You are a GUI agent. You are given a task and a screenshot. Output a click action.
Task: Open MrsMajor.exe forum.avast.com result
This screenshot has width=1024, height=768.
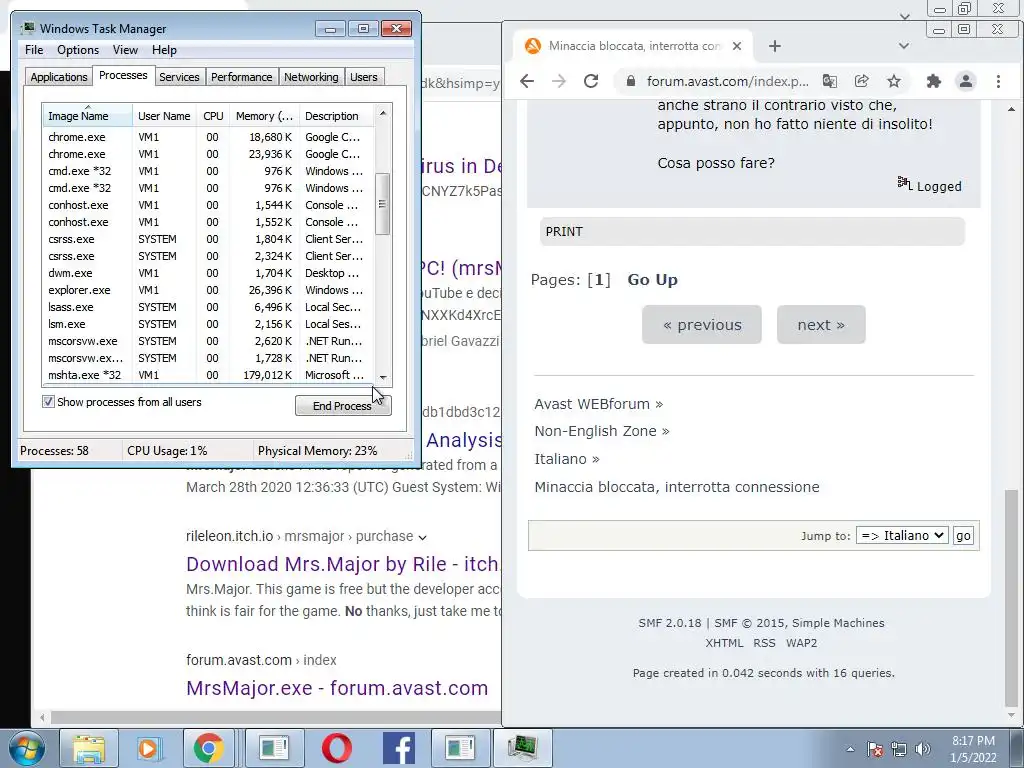337,688
